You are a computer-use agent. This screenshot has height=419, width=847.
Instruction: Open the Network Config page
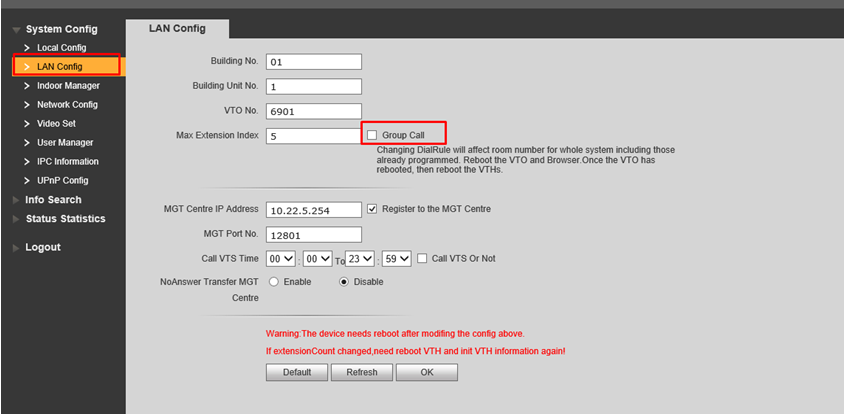(x=67, y=105)
